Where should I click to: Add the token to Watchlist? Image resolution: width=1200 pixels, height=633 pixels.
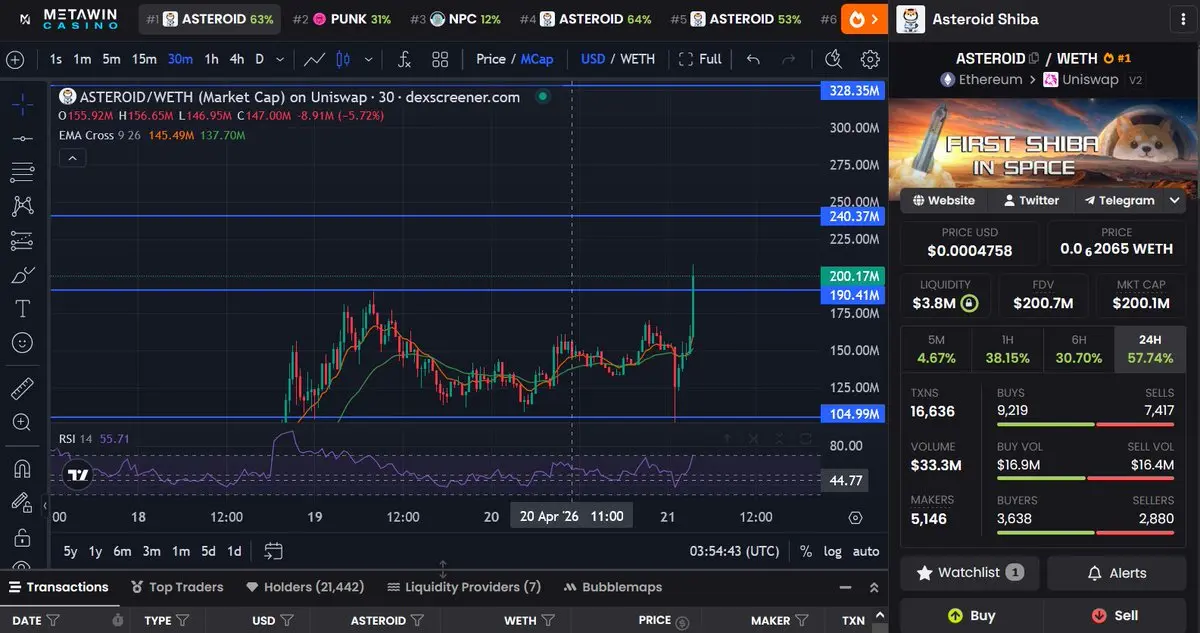pos(971,573)
